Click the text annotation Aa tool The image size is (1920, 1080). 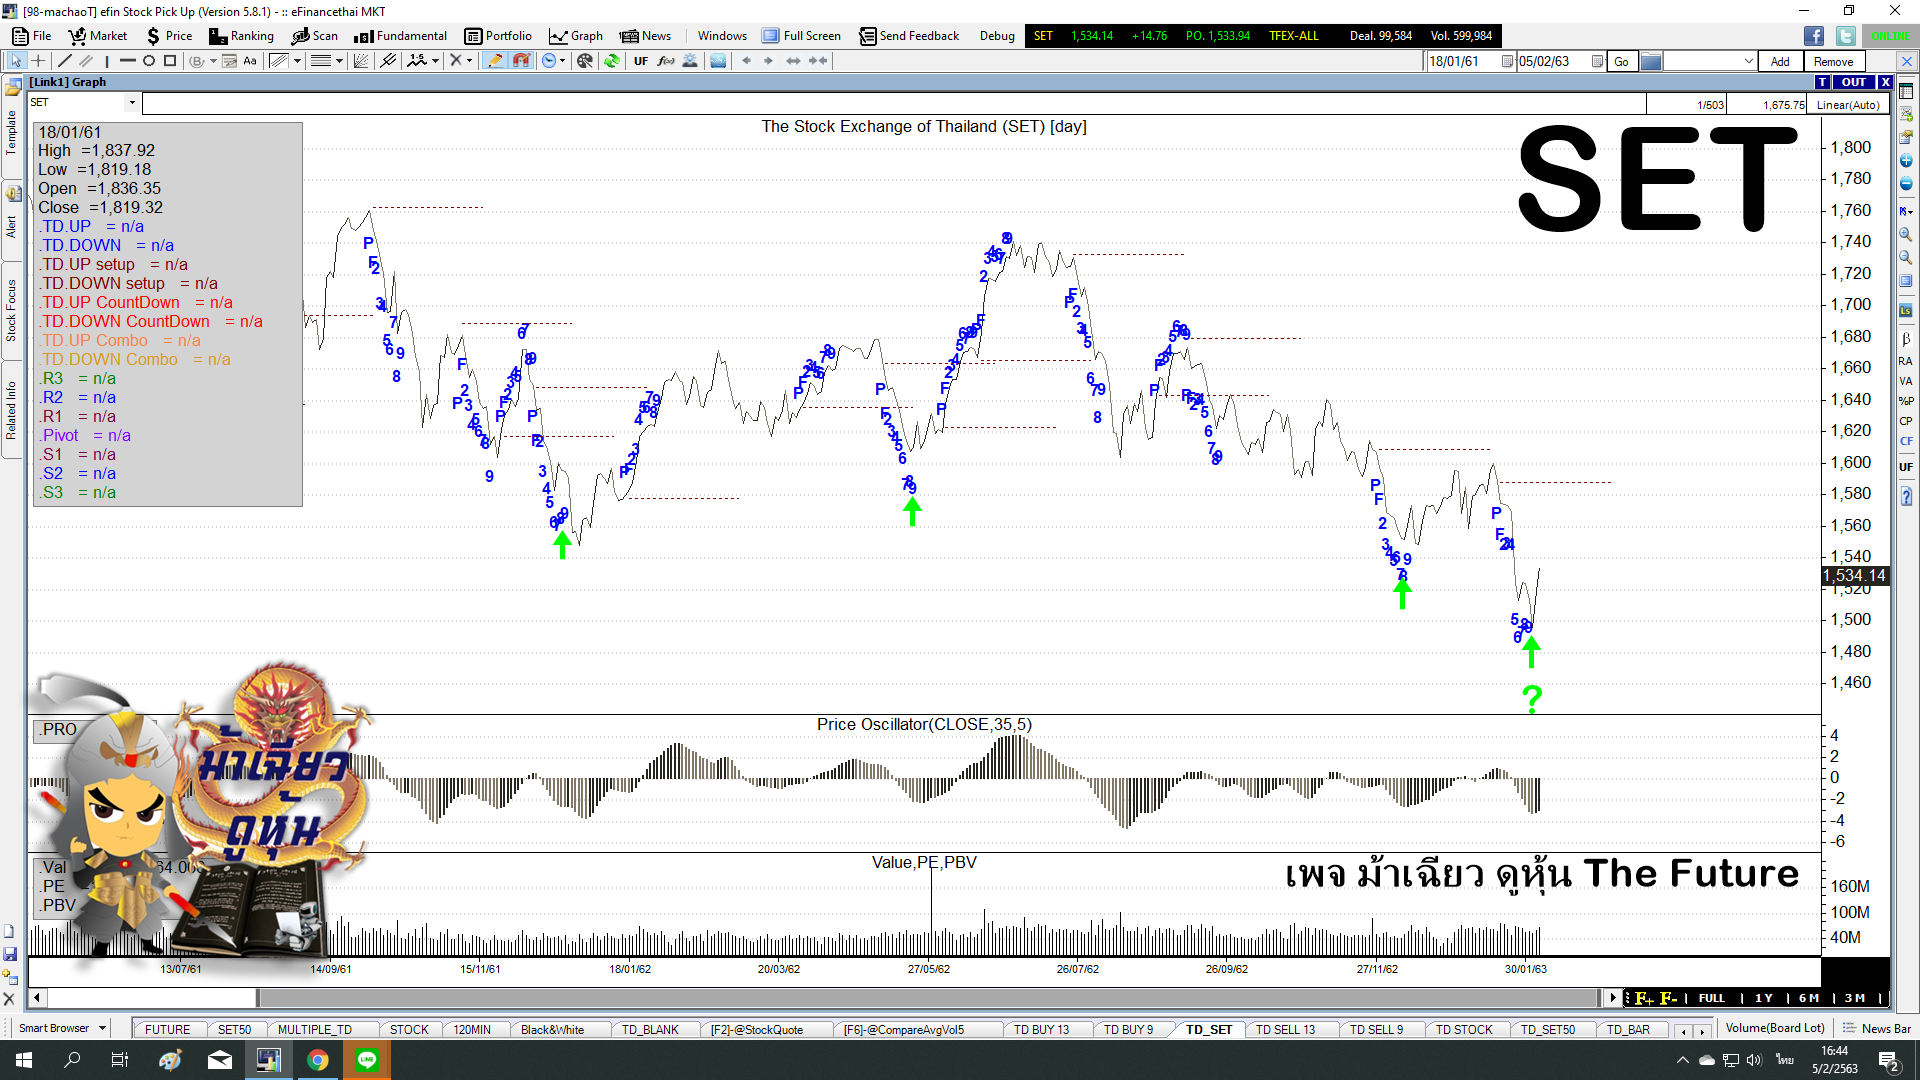pyautogui.click(x=250, y=61)
